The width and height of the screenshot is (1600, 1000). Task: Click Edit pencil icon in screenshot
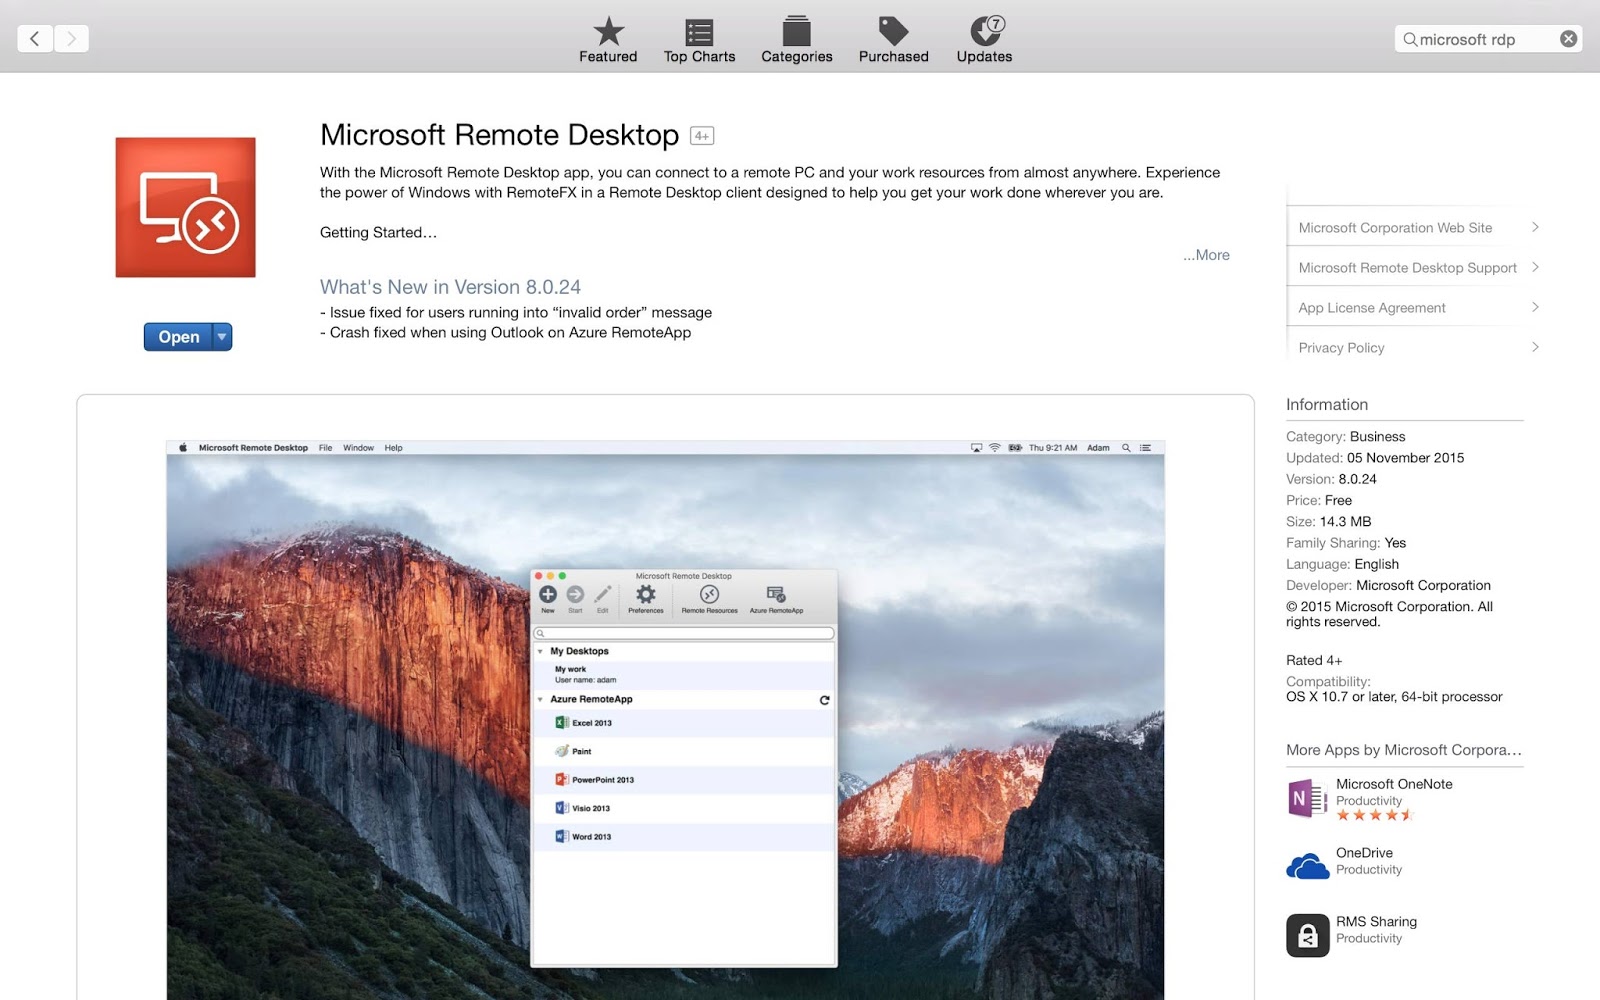point(602,594)
